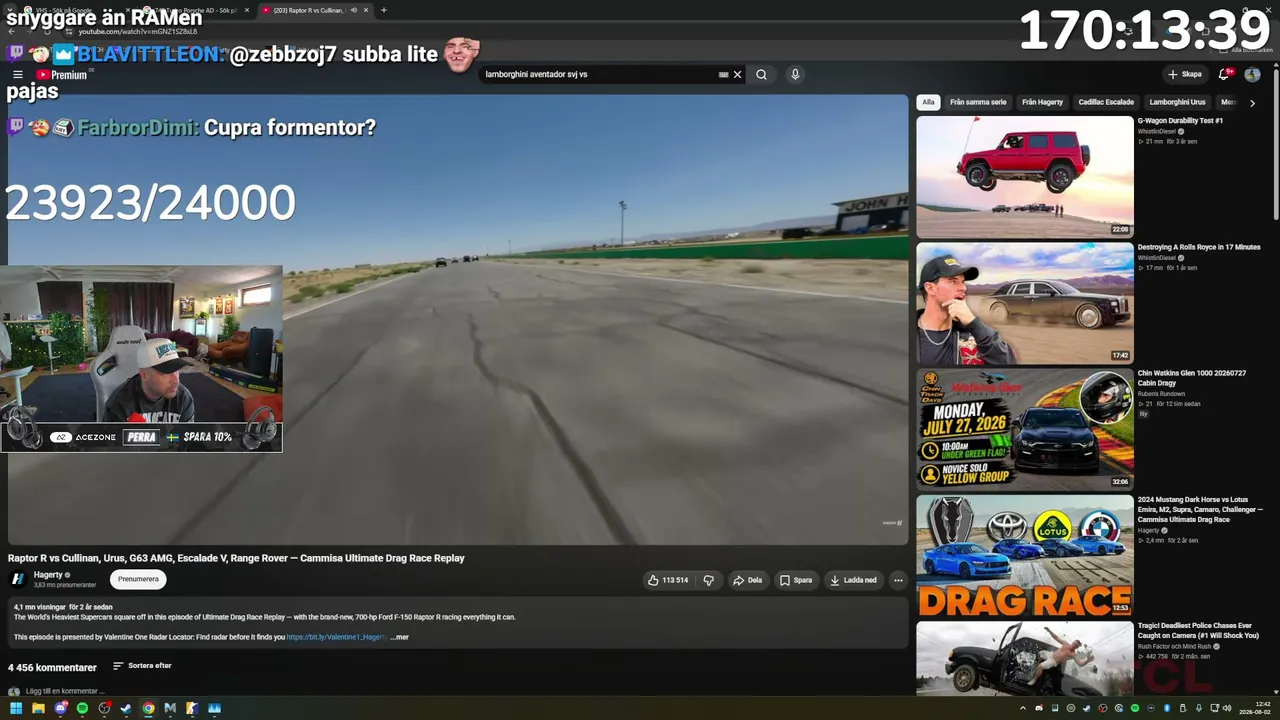Open more actions three-dot menu

pyautogui.click(x=898, y=580)
